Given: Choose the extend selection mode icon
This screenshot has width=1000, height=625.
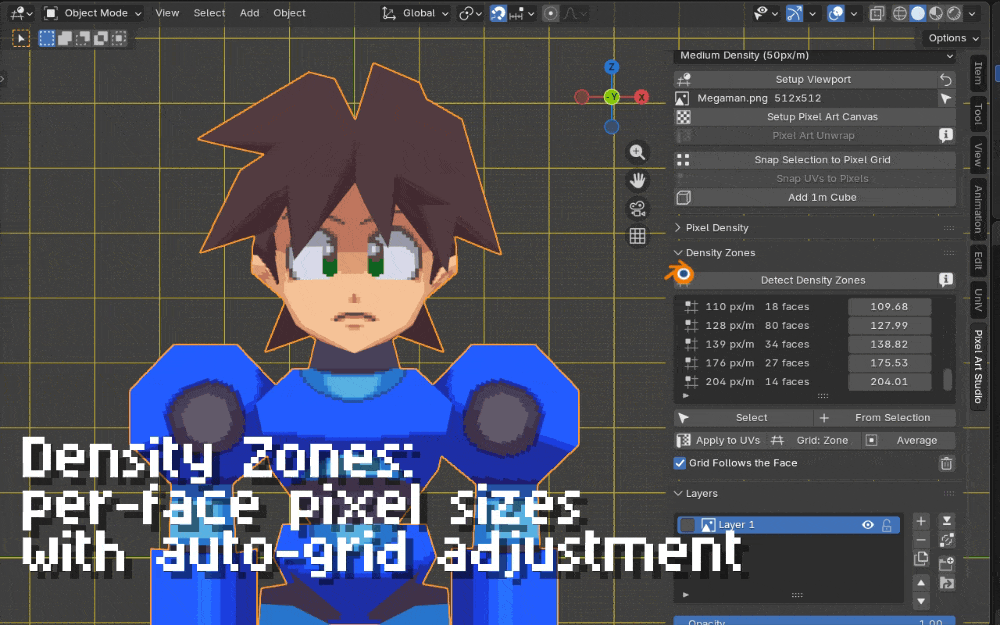Looking at the screenshot, I should point(65,38).
